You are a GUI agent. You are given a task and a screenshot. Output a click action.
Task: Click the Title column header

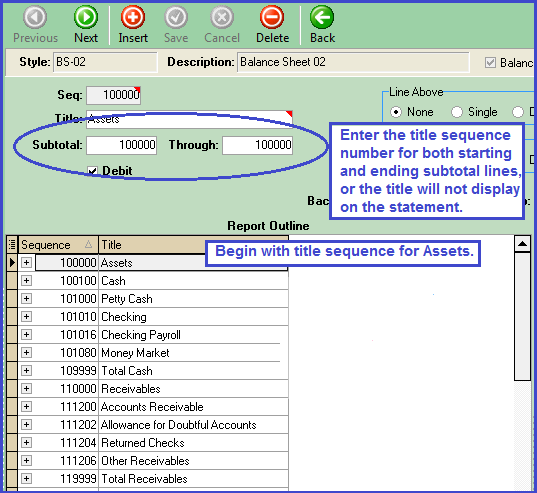pos(152,244)
